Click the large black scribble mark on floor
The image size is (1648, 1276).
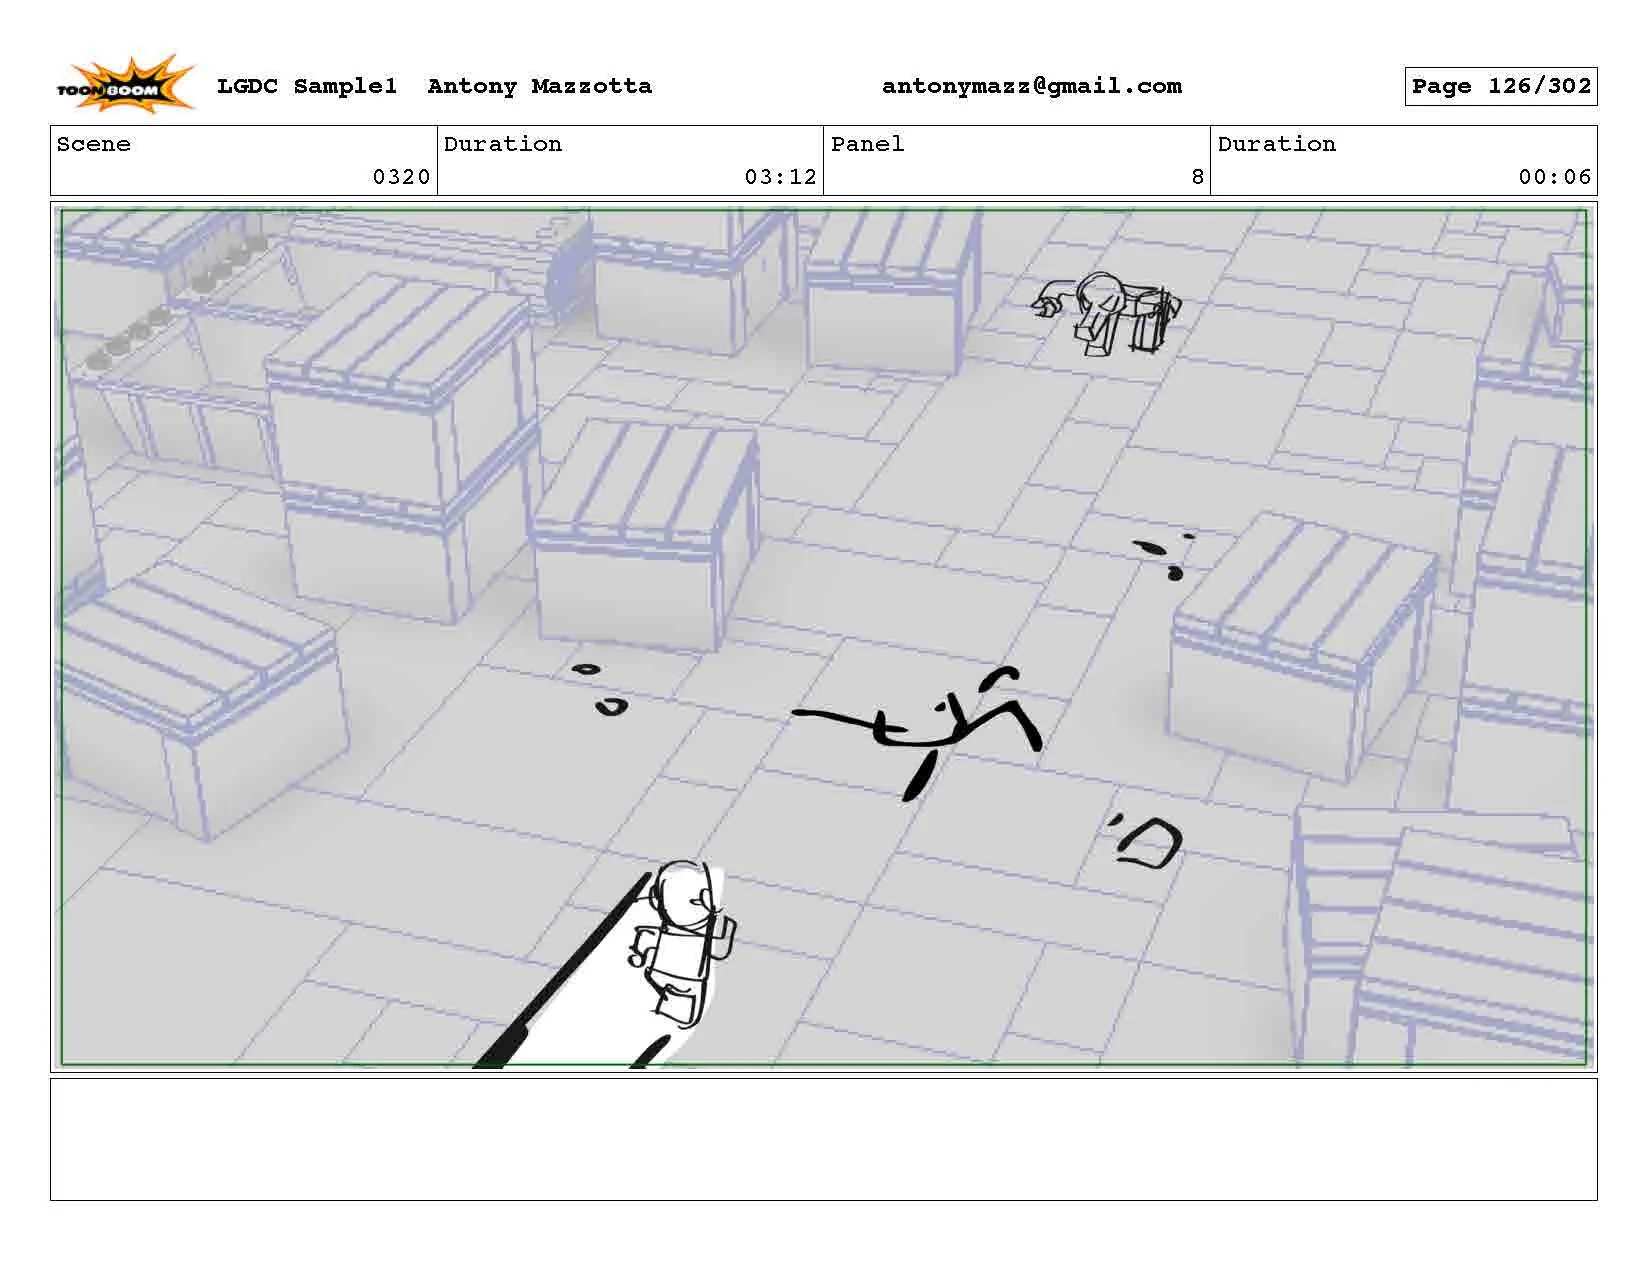point(920,733)
